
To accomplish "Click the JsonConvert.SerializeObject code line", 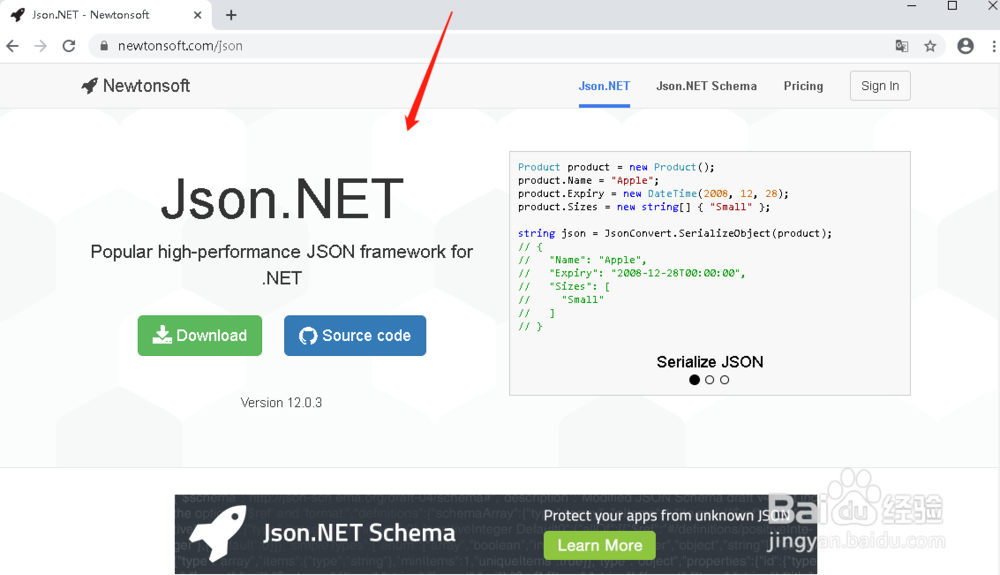I will click(x=675, y=233).
